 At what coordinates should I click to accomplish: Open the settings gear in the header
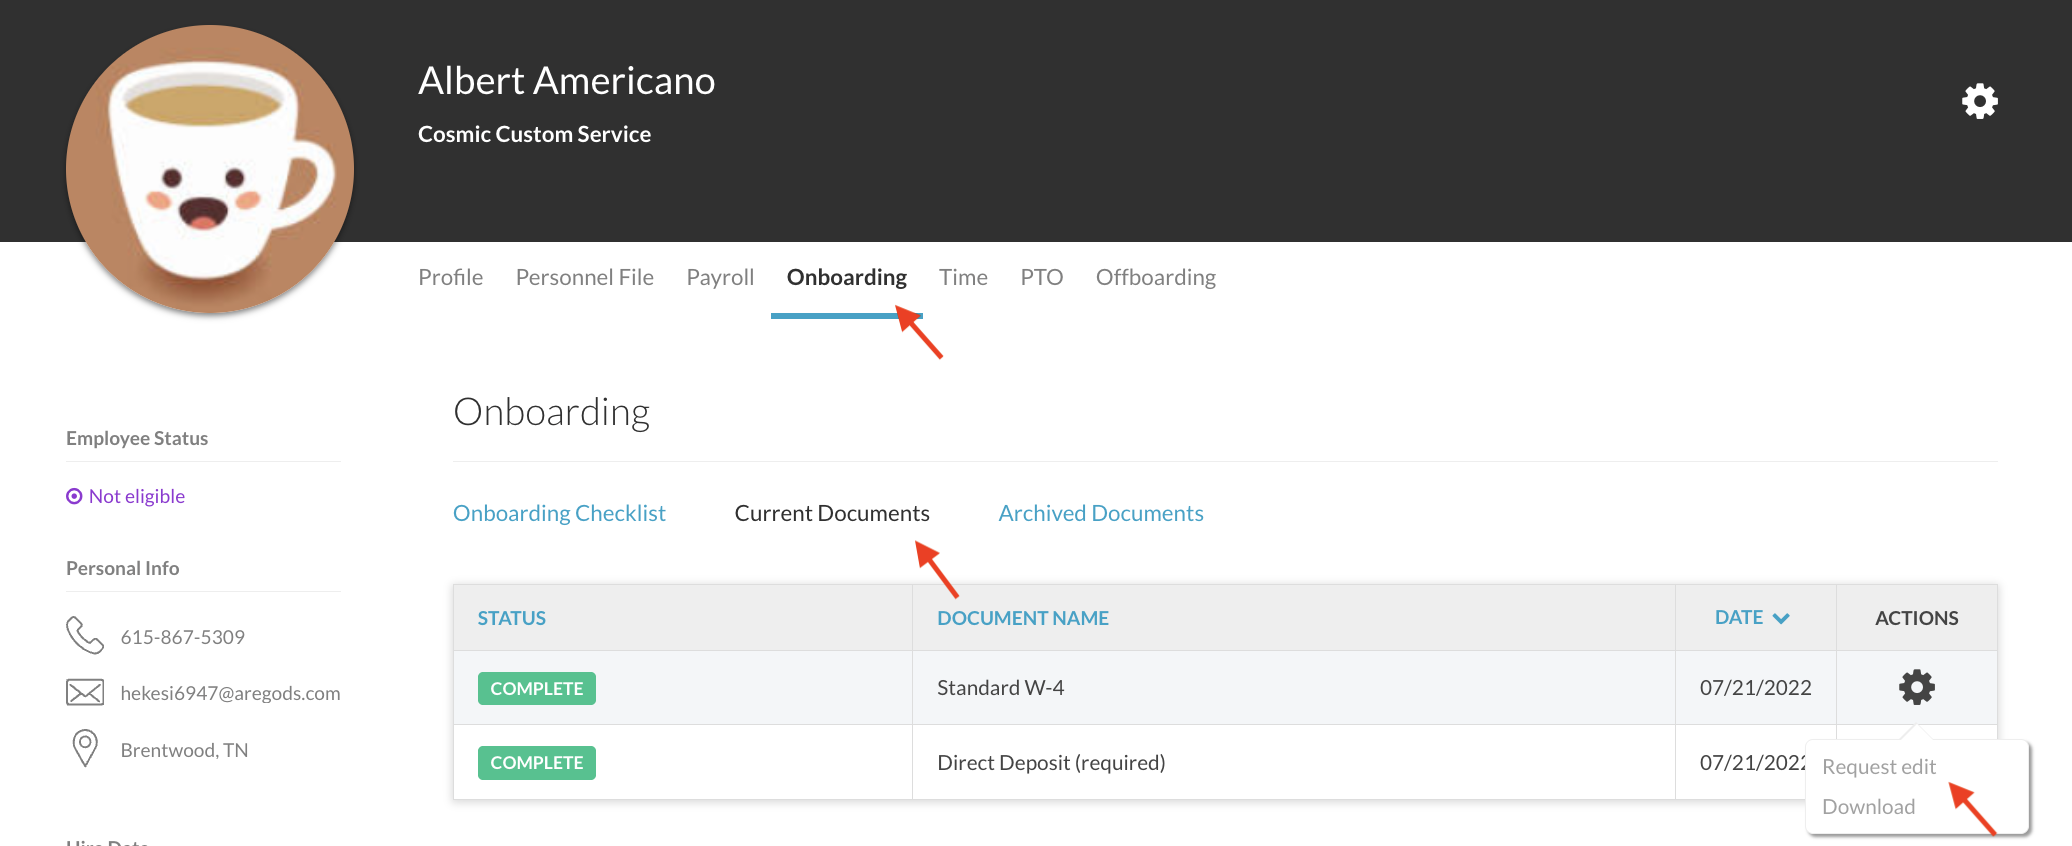click(1979, 101)
